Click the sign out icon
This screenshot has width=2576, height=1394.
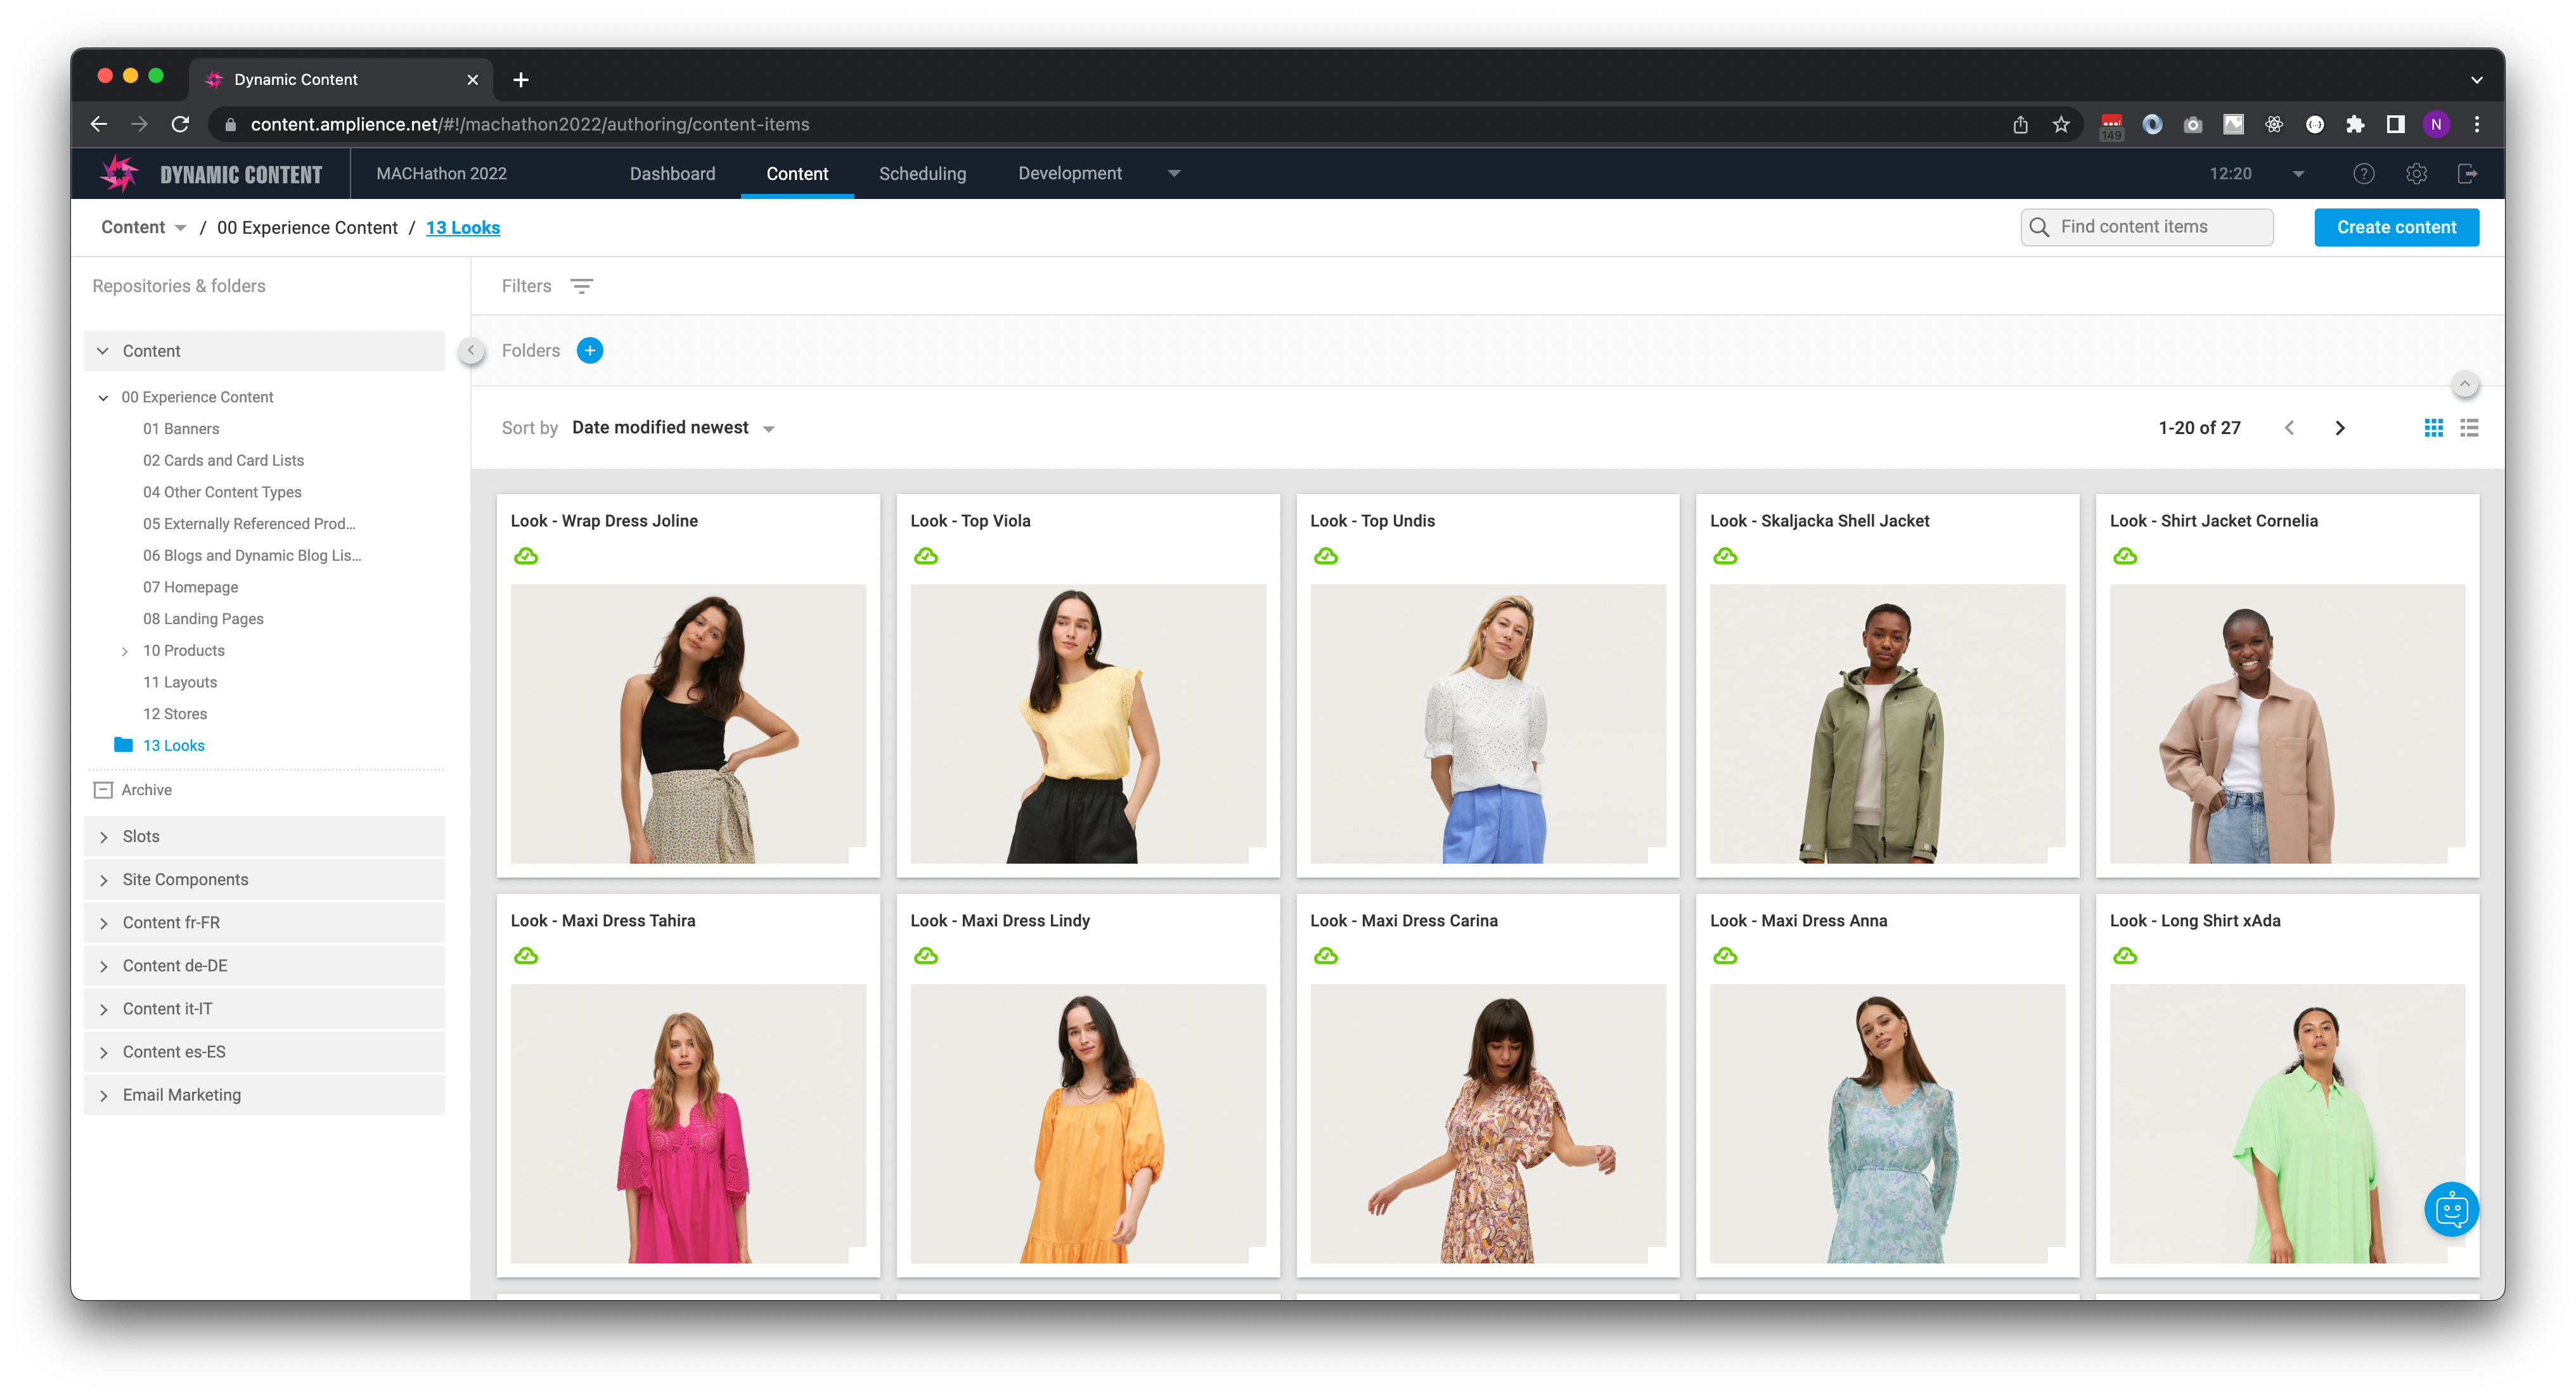[x=2468, y=173]
